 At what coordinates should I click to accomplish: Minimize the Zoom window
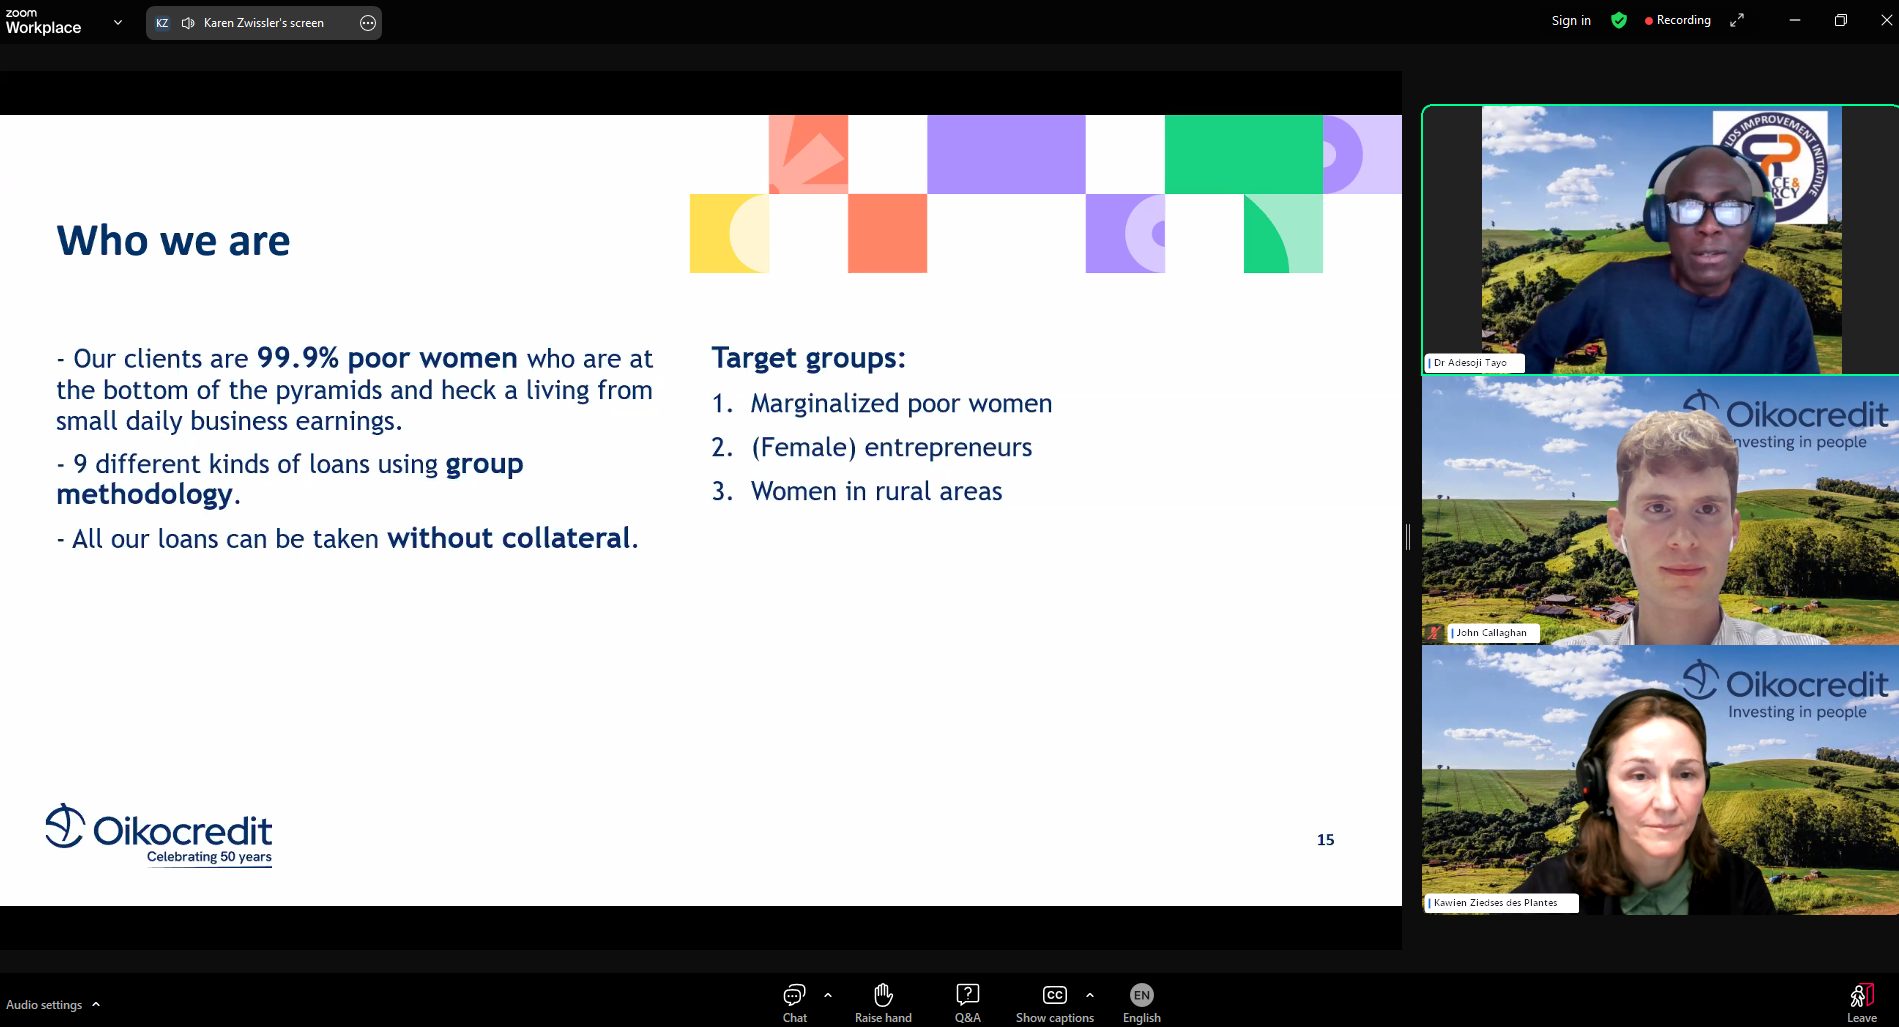point(1795,20)
